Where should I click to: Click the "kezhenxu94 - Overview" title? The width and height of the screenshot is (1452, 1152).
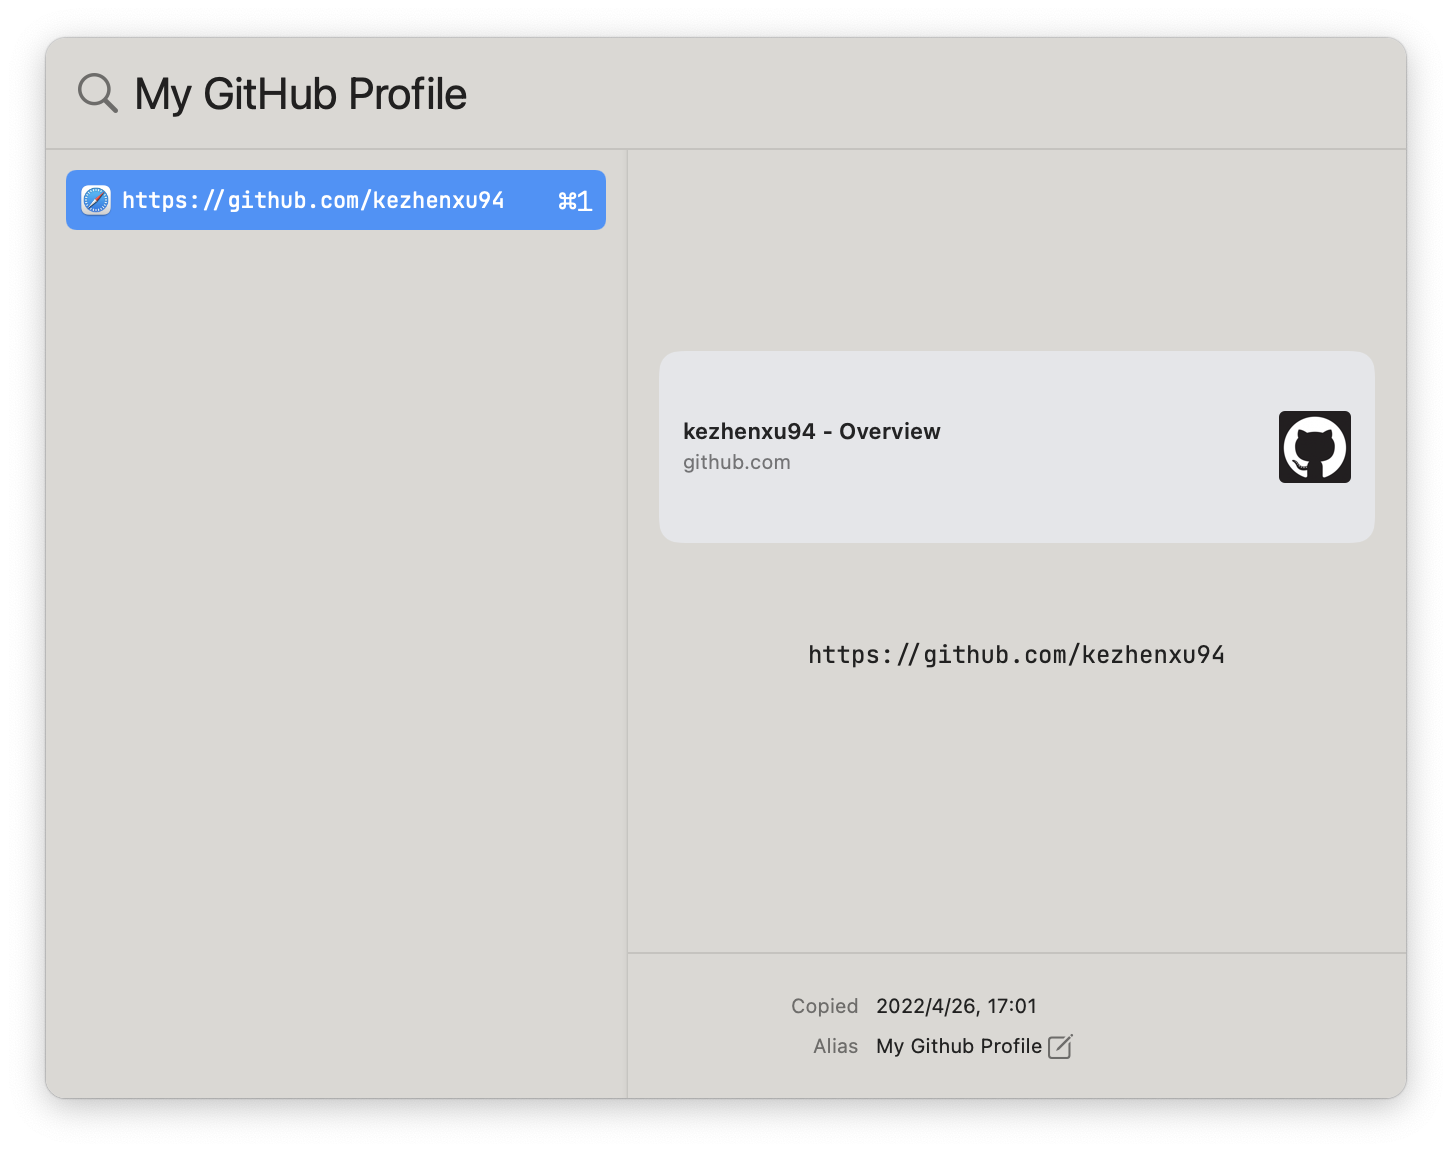(811, 431)
